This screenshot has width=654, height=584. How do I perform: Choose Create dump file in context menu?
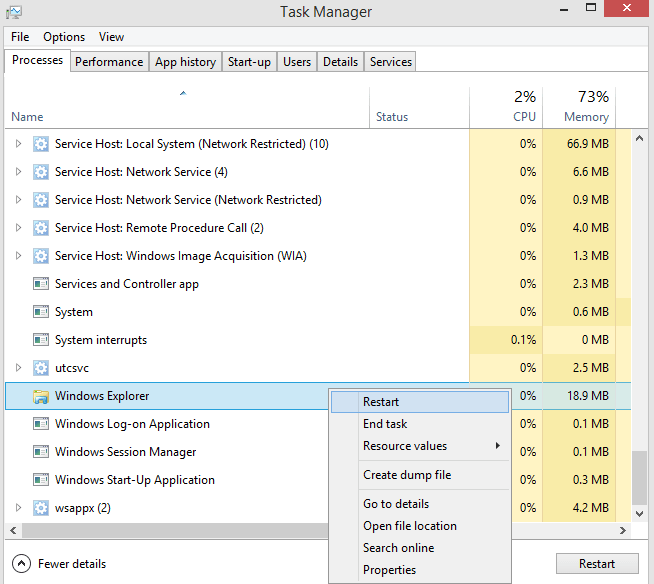[x=420, y=475]
